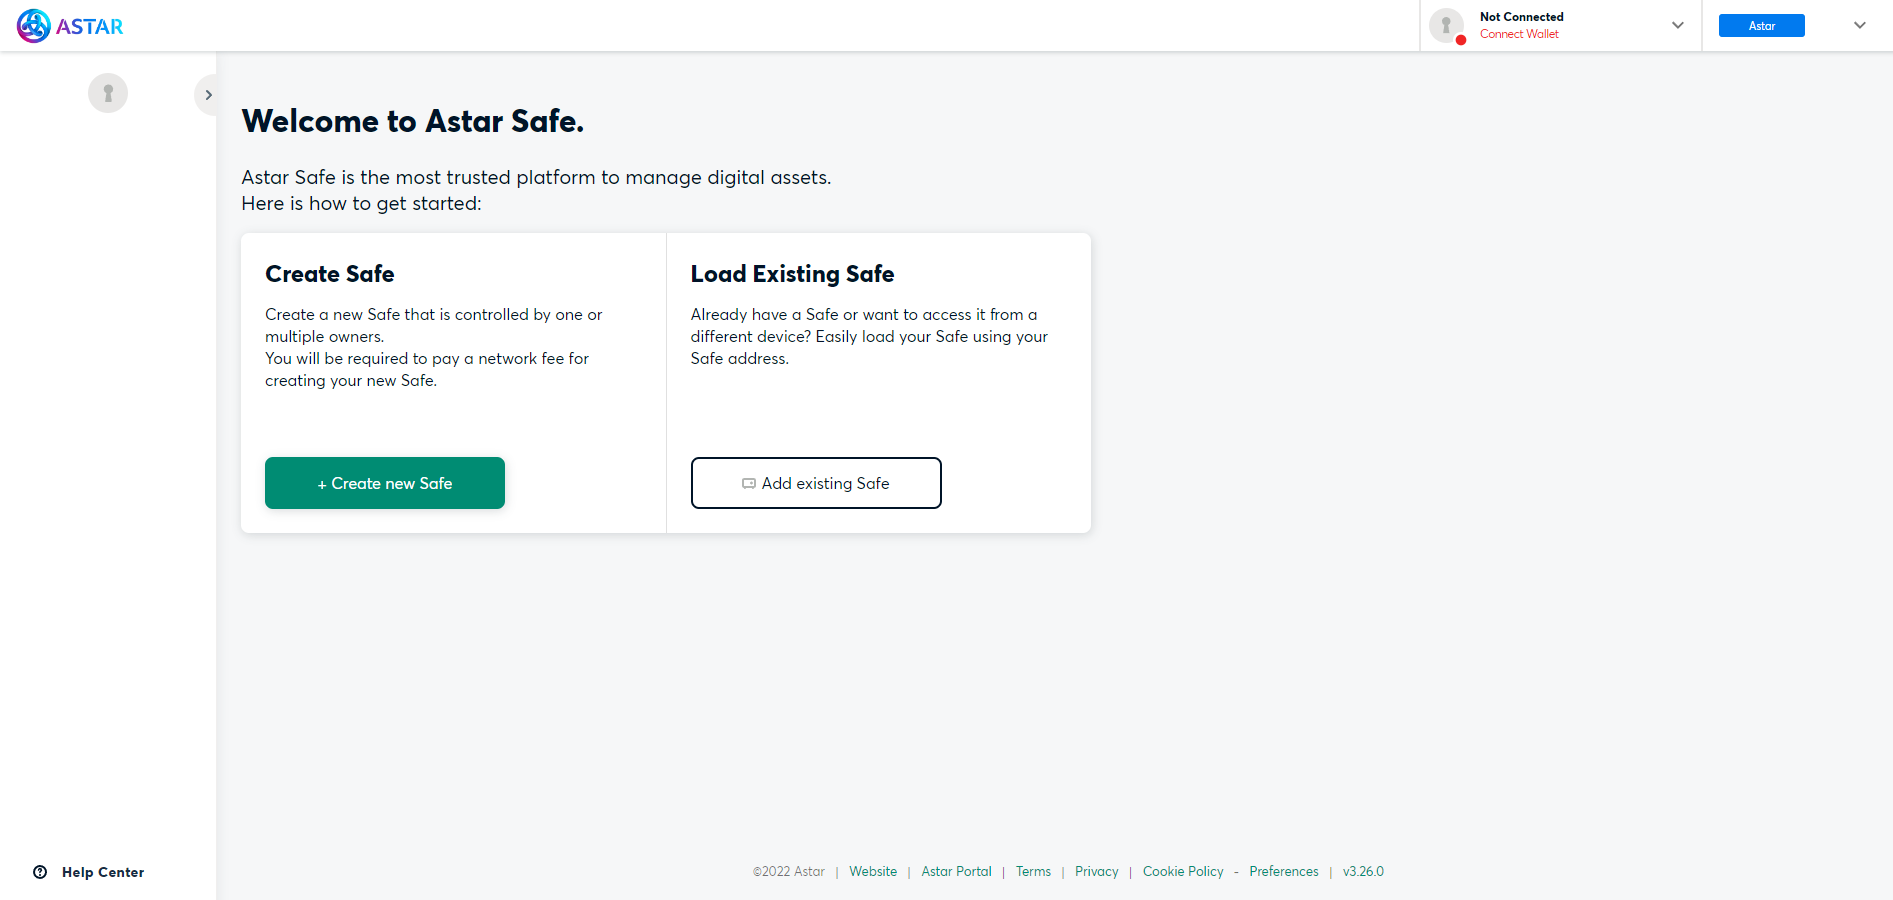Click the Astar logo in header
The height and width of the screenshot is (900, 1893).
[70, 26]
